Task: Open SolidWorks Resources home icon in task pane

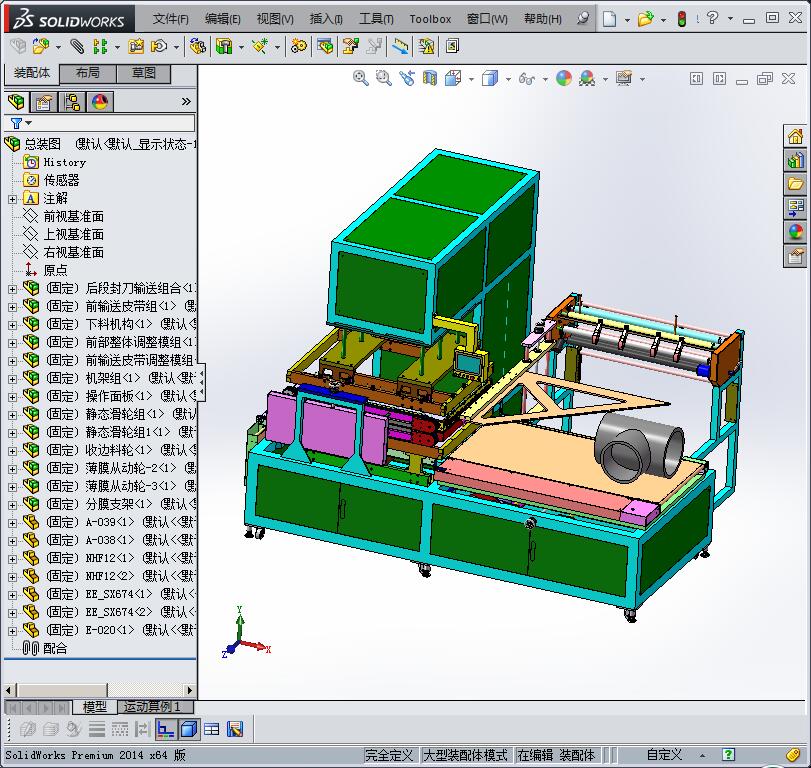Action: click(x=796, y=137)
